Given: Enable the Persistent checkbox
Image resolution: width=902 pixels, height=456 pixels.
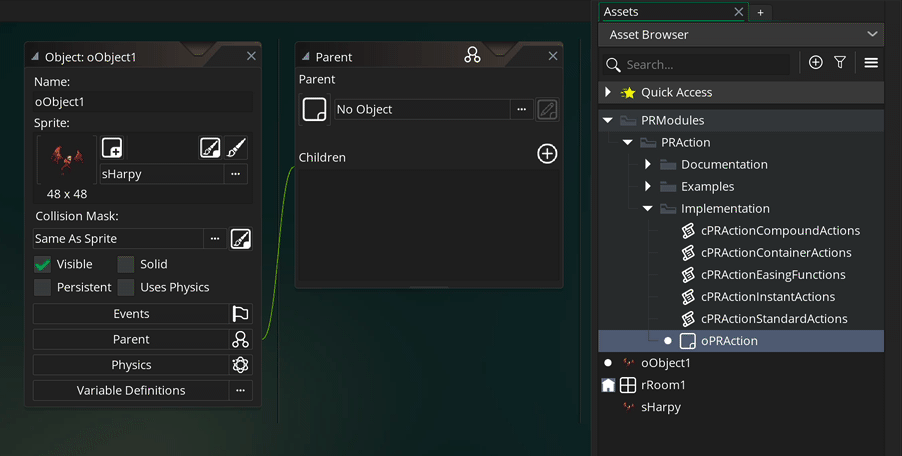Looking at the screenshot, I should coord(42,287).
